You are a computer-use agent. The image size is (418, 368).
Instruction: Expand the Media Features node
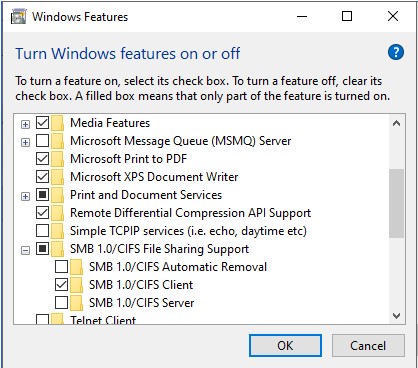(x=25, y=124)
